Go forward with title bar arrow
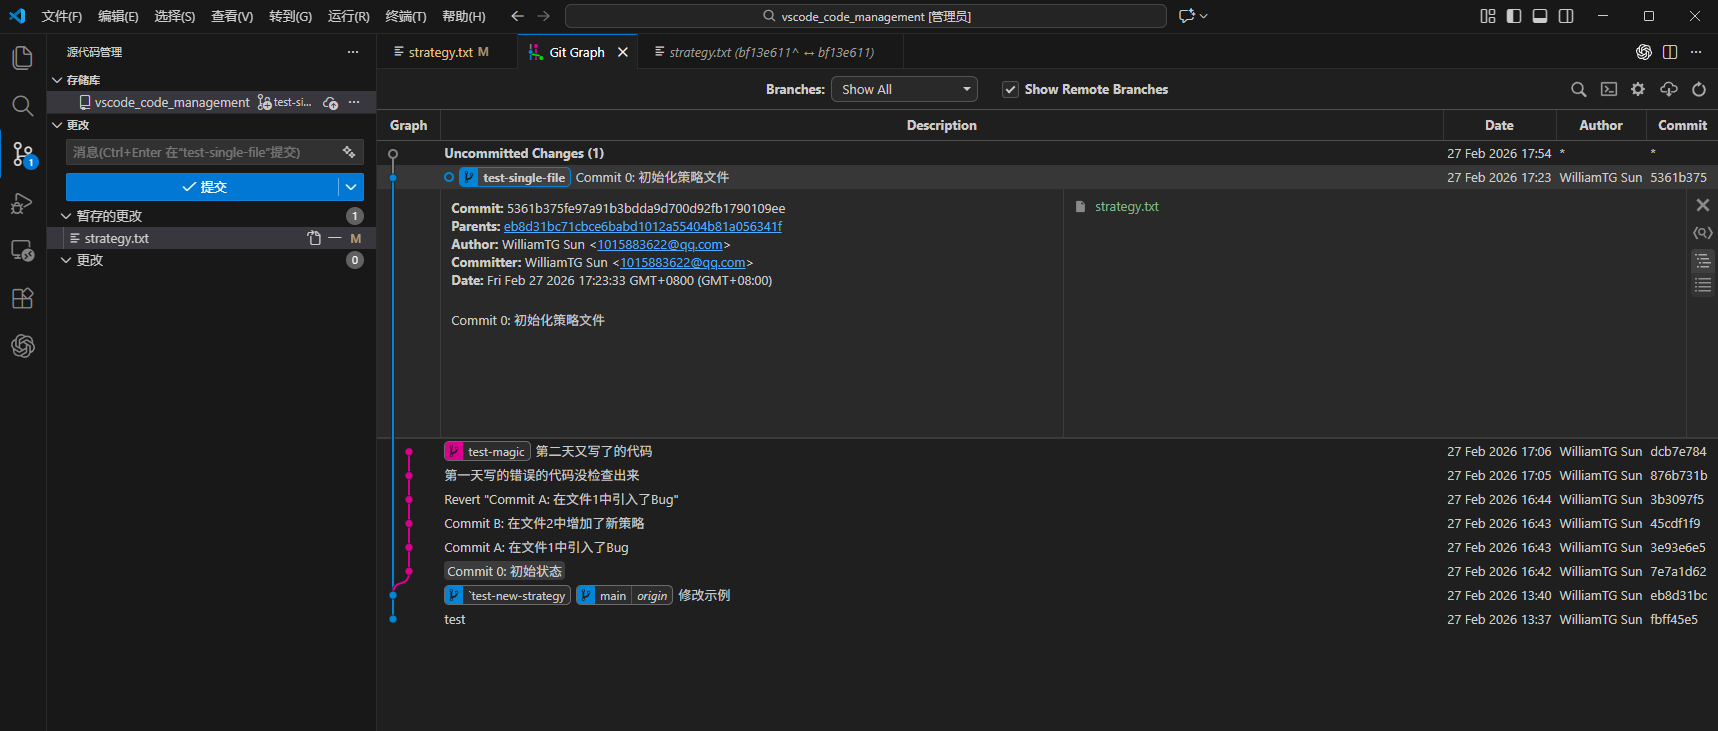The image size is (1718, 731). point(543,16)
